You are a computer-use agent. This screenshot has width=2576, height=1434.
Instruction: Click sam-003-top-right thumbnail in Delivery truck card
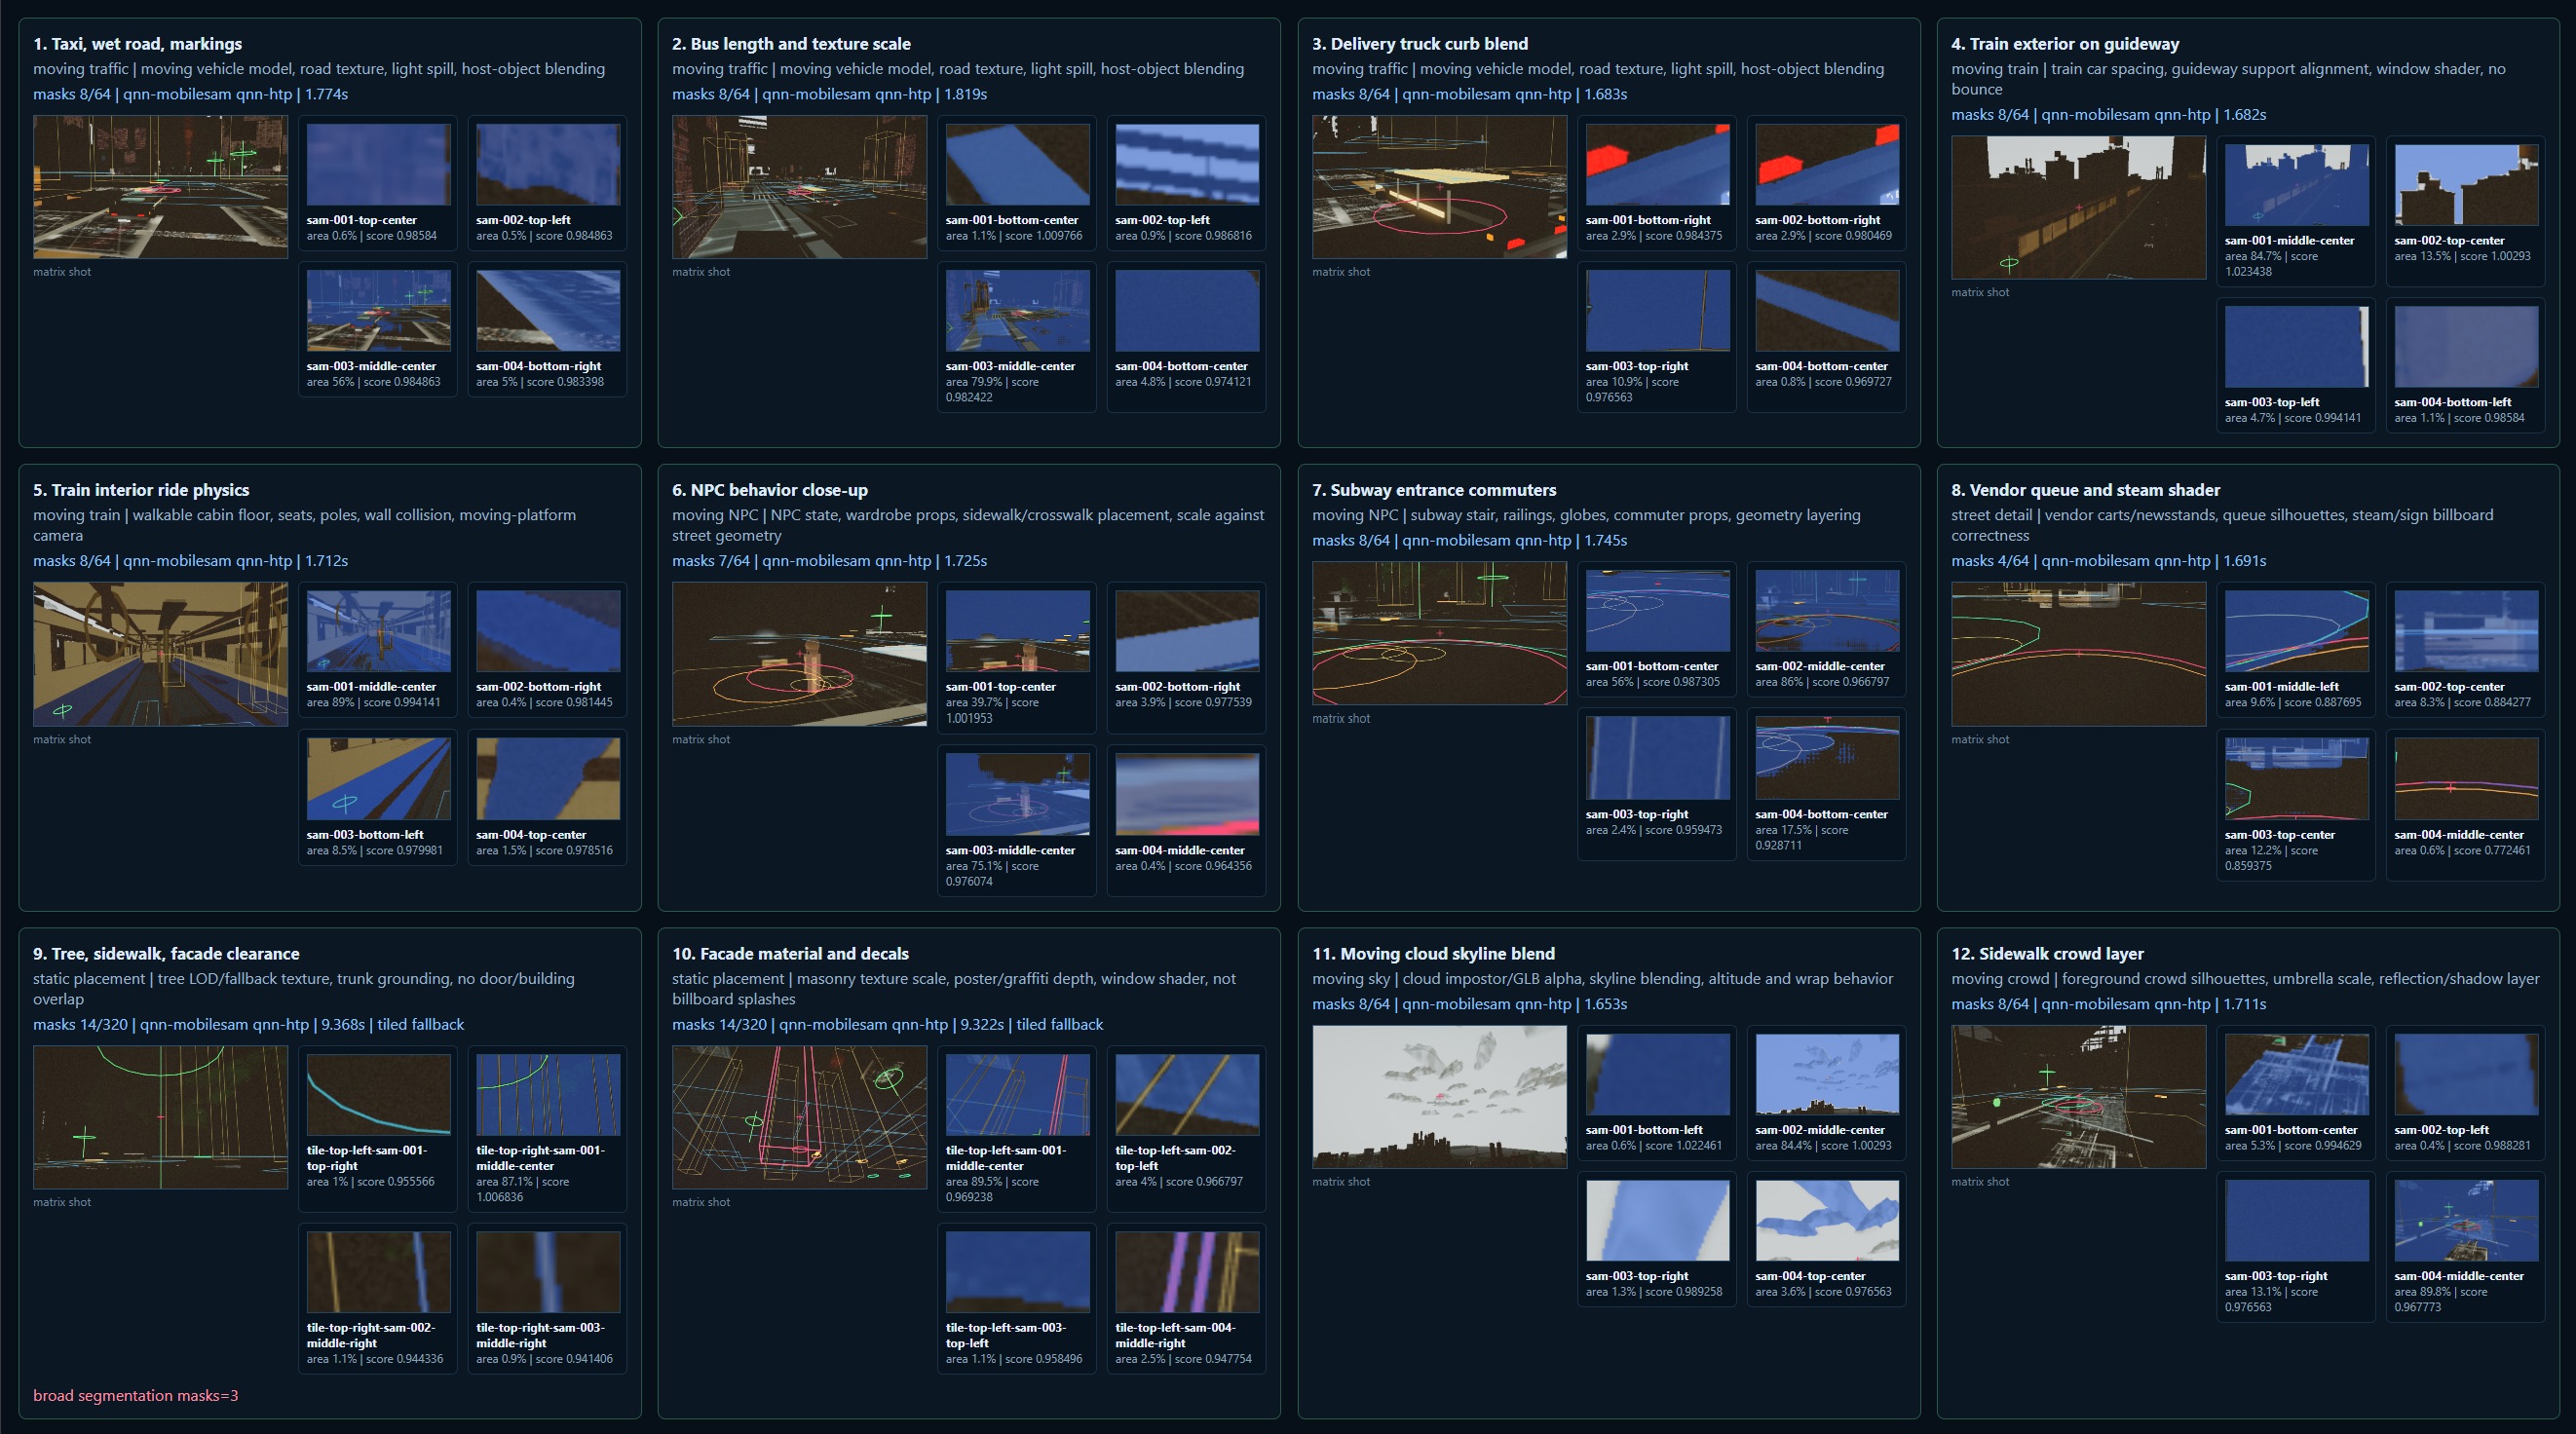(1657, 311)
